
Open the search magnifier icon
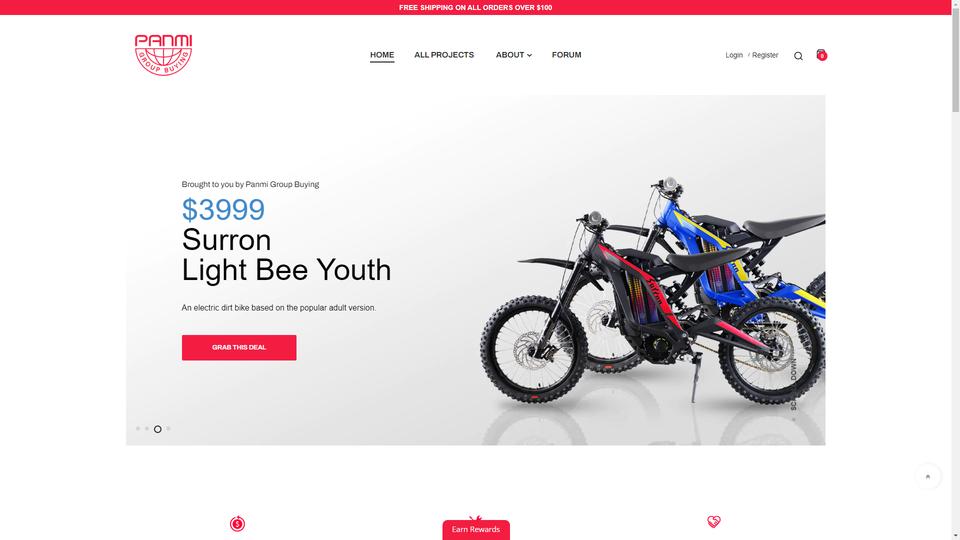tap(798, 56)
